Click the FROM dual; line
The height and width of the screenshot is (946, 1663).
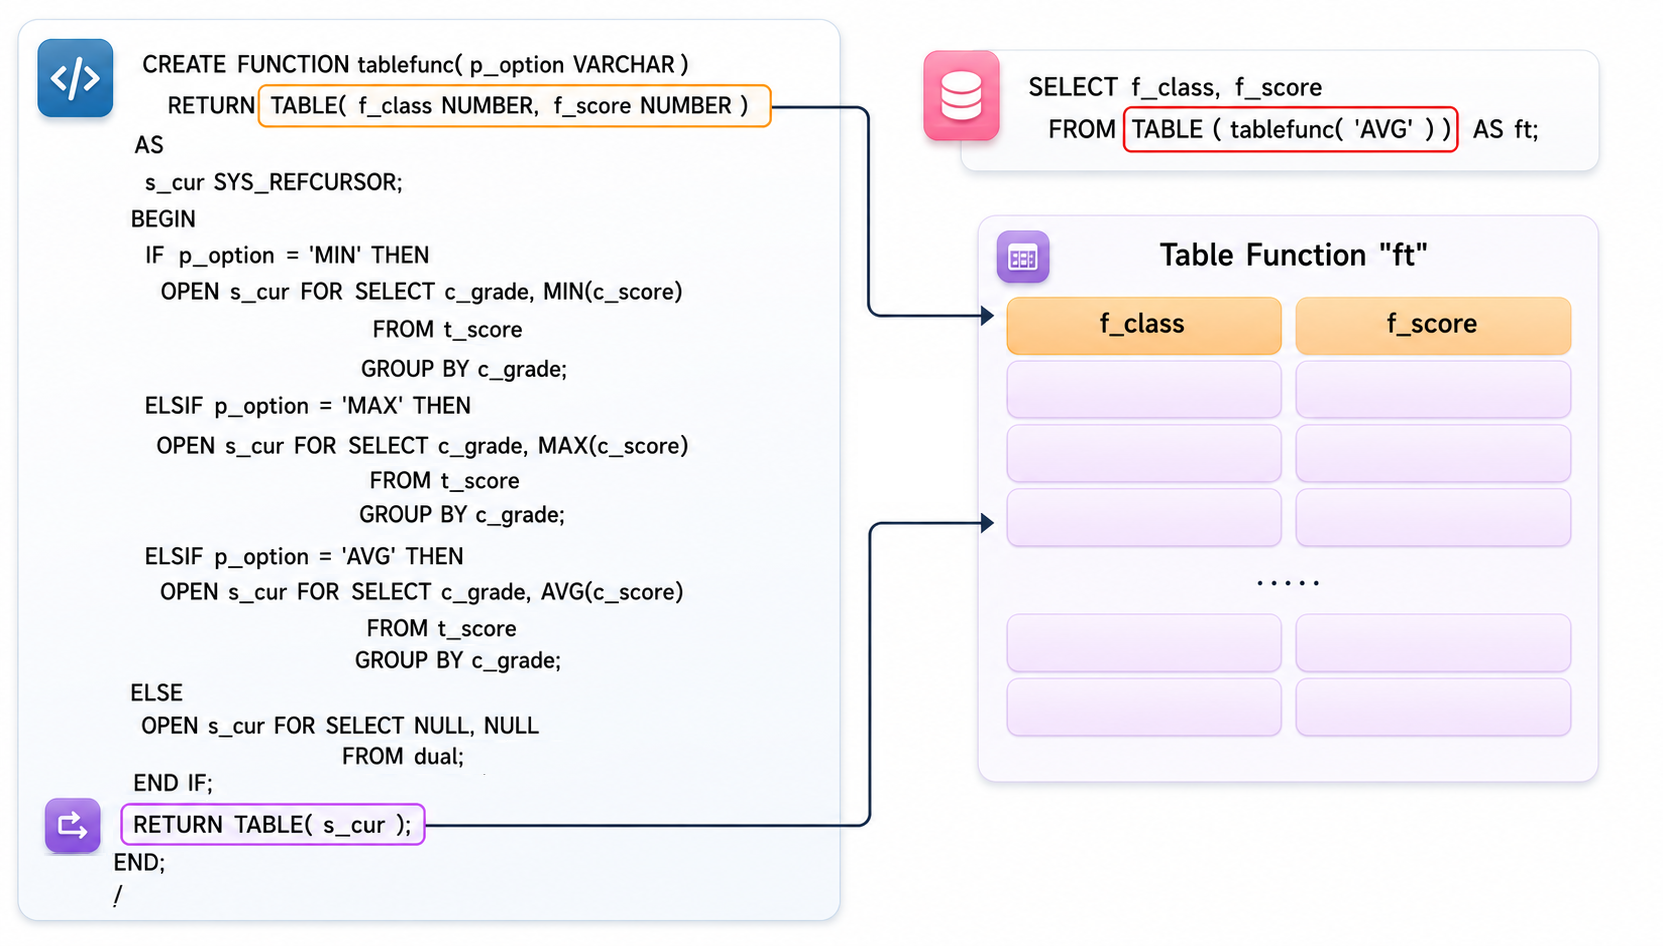(403, 757)
